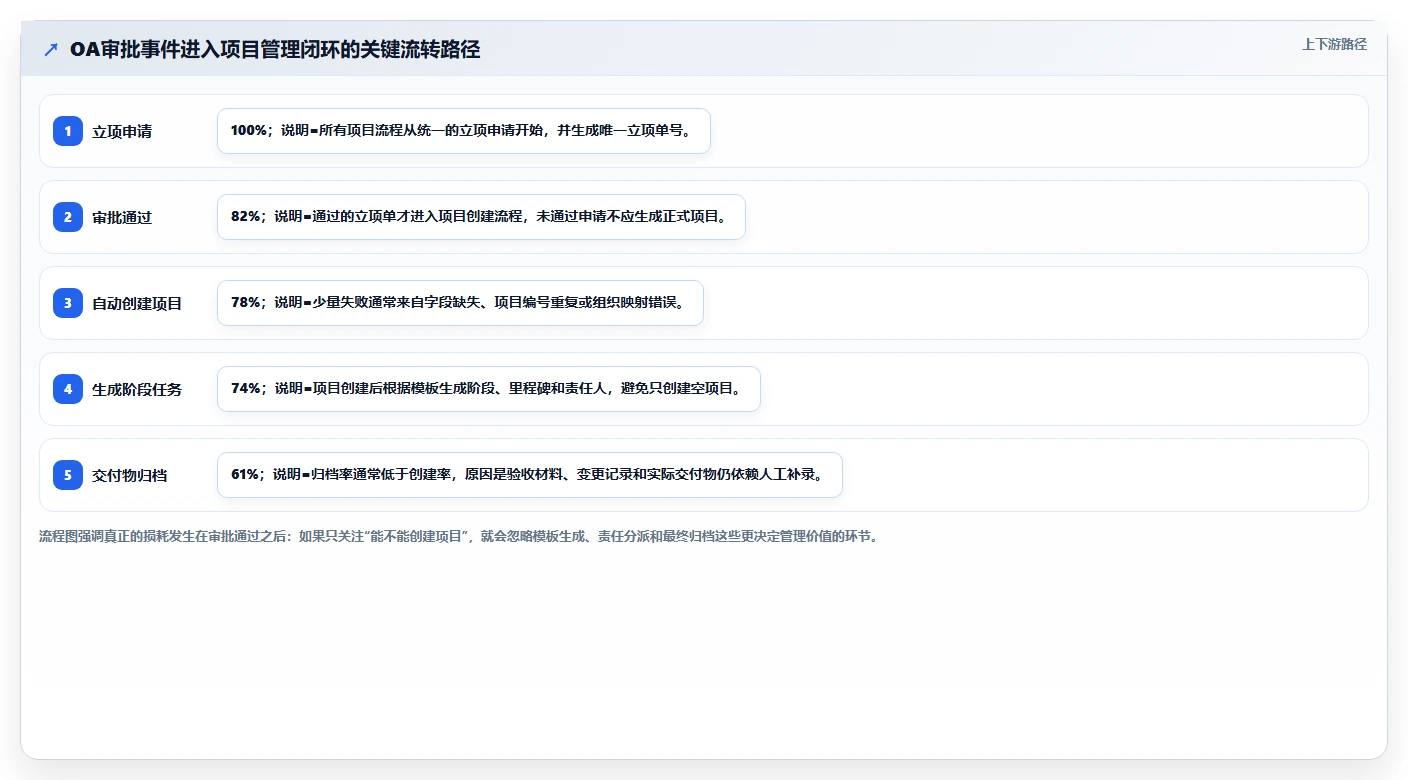Click the 78% description box for 自动创建项目
The height and width of the screenshot is (780, 1408).
460,303
